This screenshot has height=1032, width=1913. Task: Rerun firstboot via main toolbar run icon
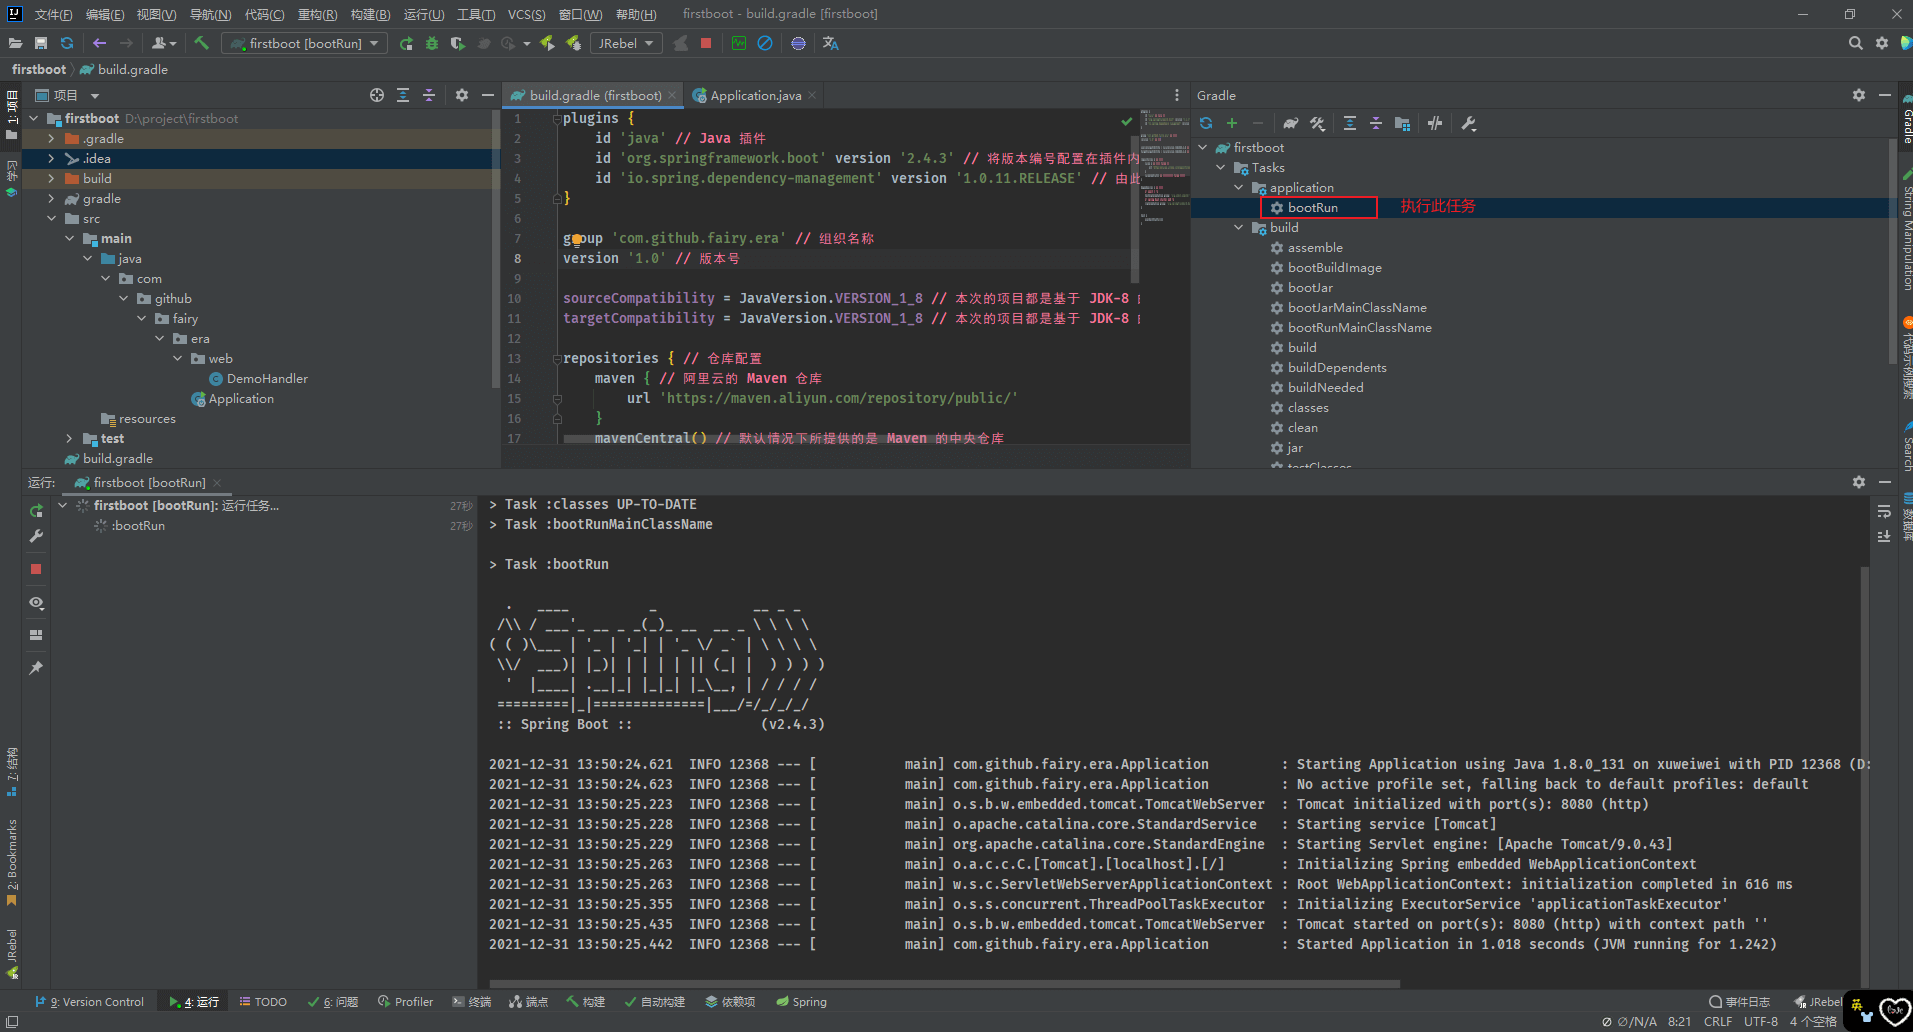click(406, 43)
